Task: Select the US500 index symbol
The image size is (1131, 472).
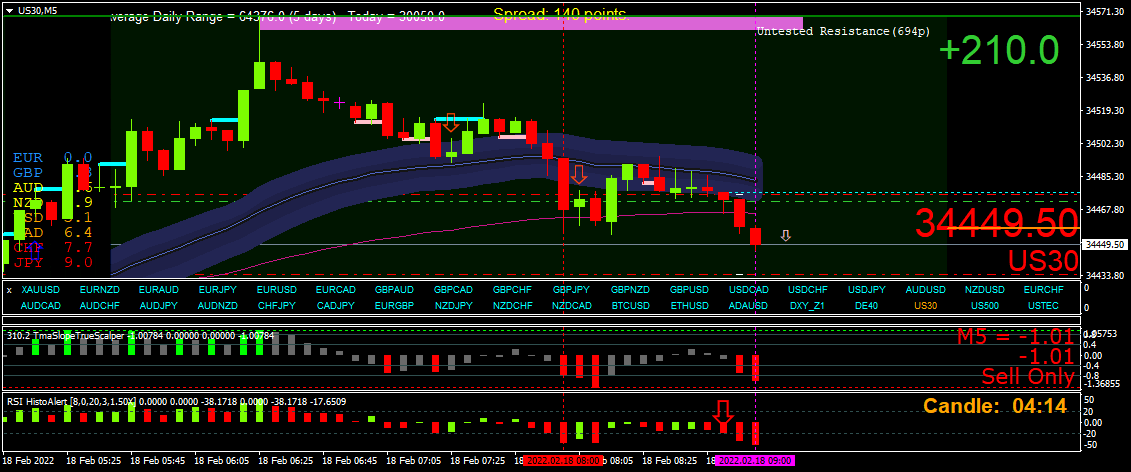Action: [985, 305]
